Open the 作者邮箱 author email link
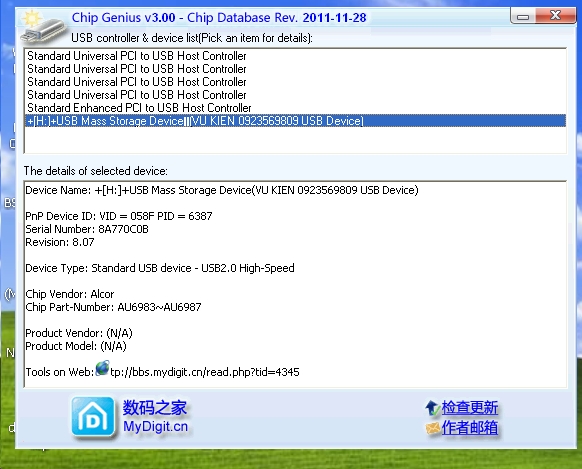Image resolution: width=582 pixels, height=469 pixels. (x=470, y=427)
